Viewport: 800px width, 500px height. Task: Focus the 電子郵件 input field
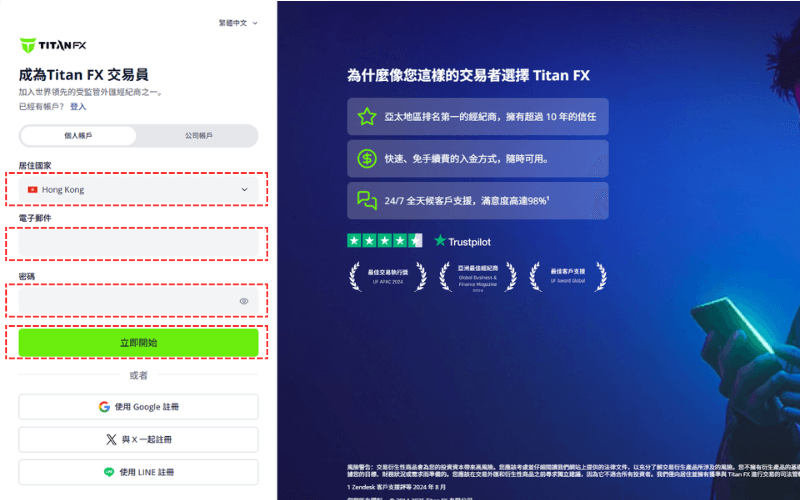coord(138,242)
